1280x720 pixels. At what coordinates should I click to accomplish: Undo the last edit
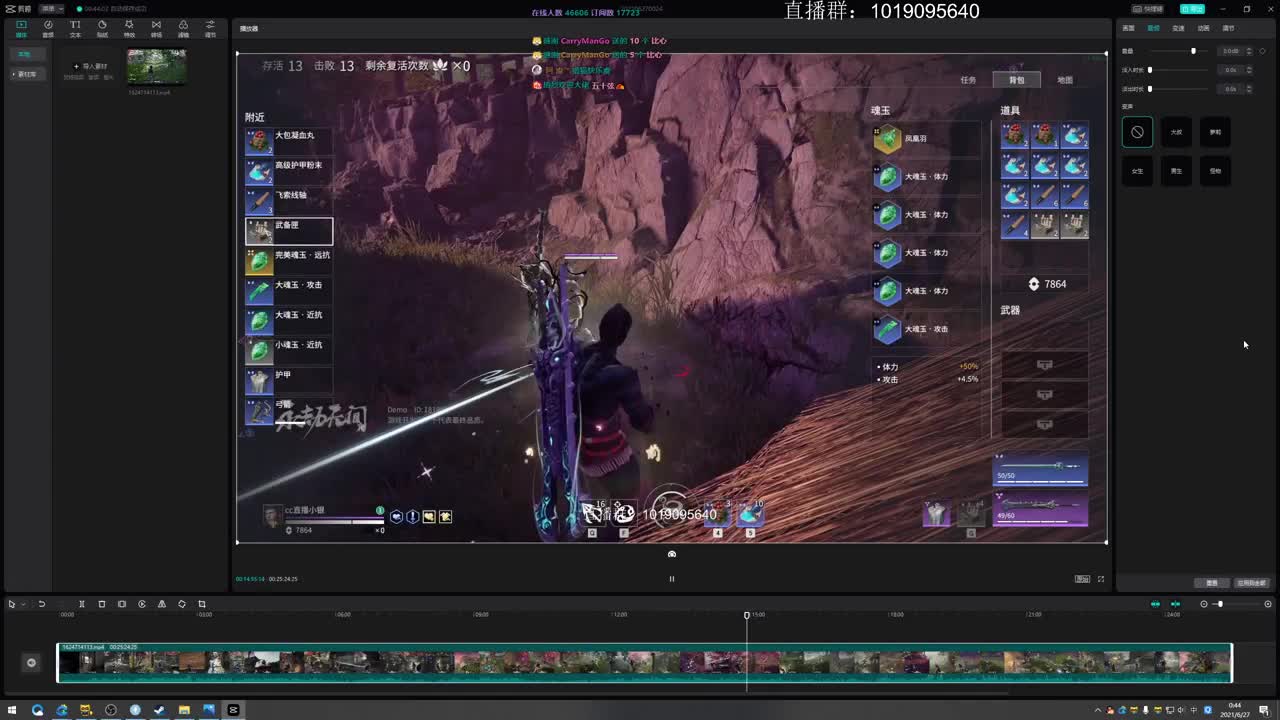pos(42,604)
